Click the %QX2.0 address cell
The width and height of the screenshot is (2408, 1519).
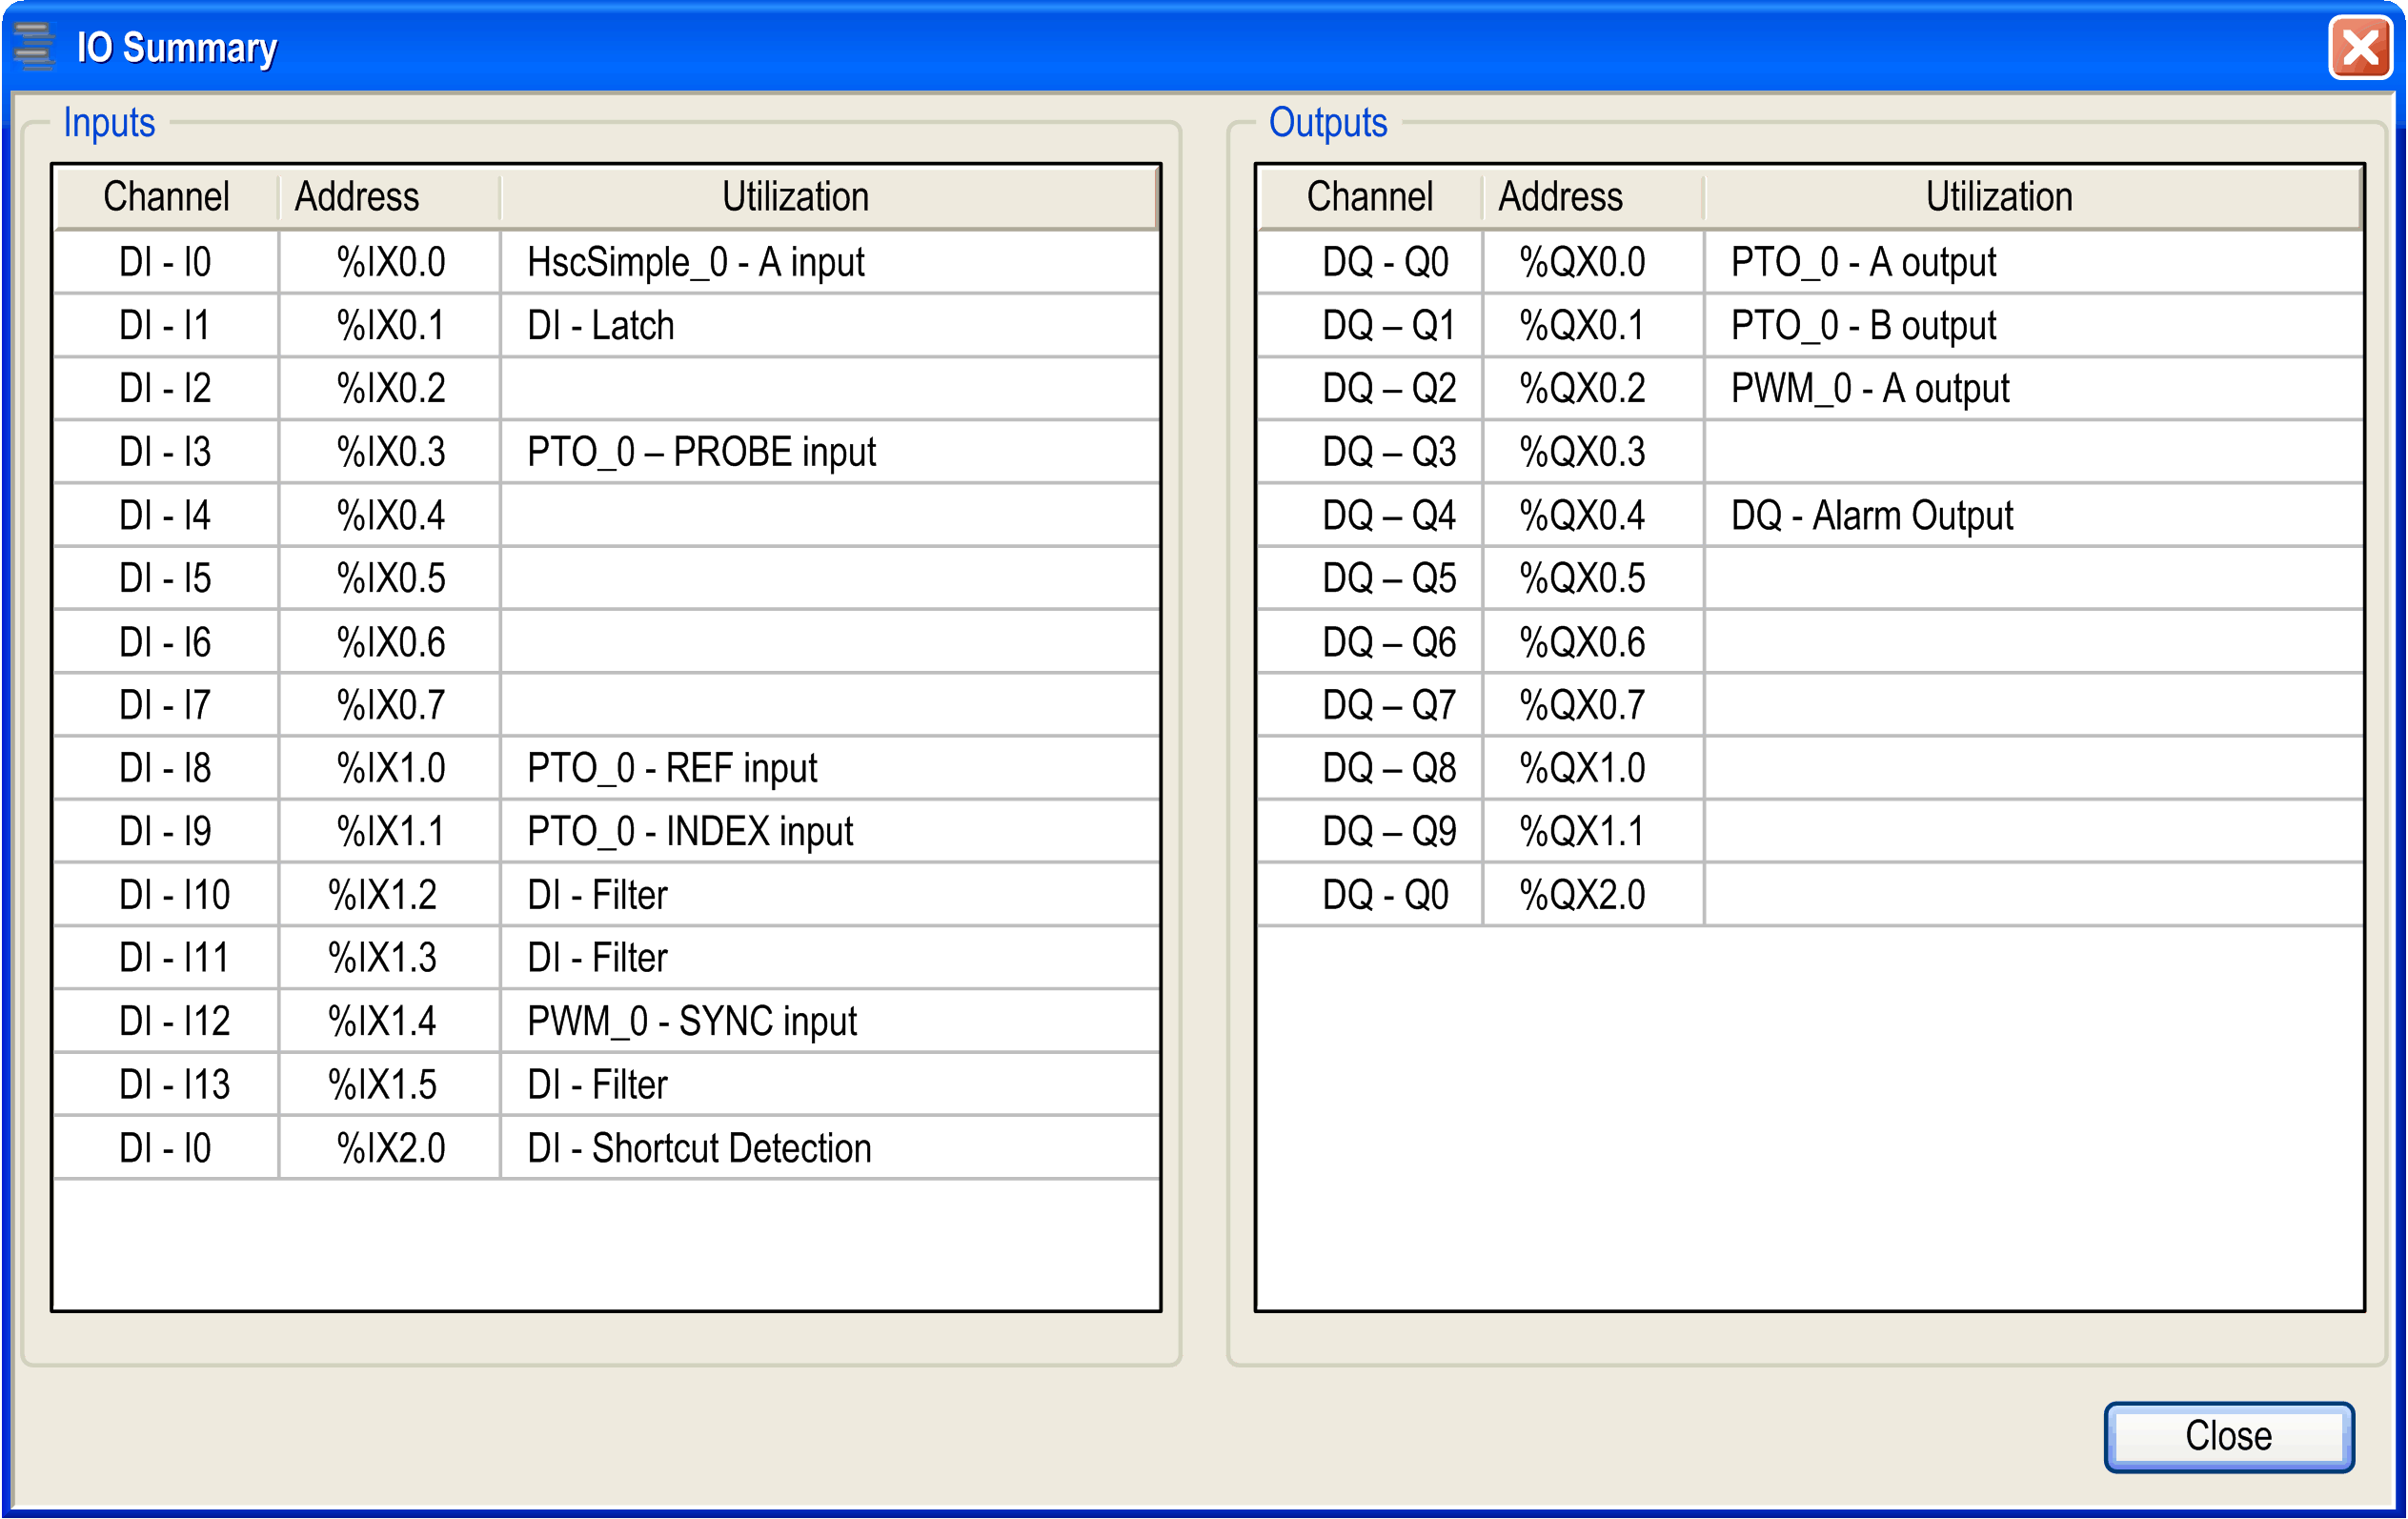coord(1582,895)
